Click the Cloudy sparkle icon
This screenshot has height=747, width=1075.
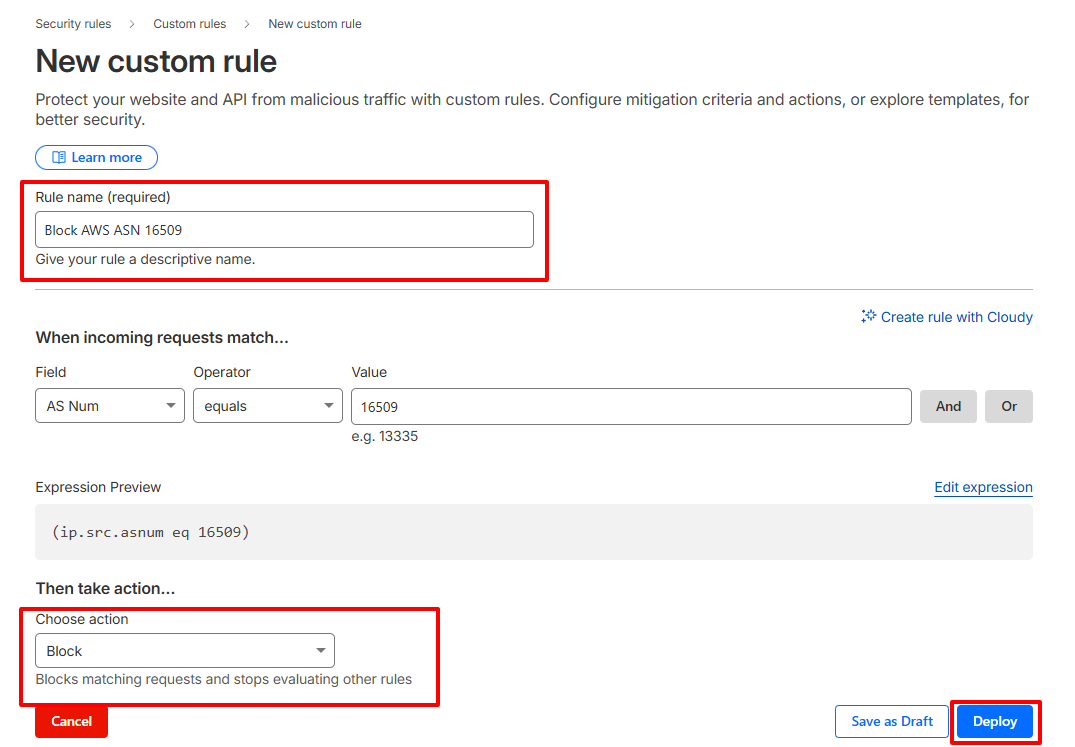869,317
